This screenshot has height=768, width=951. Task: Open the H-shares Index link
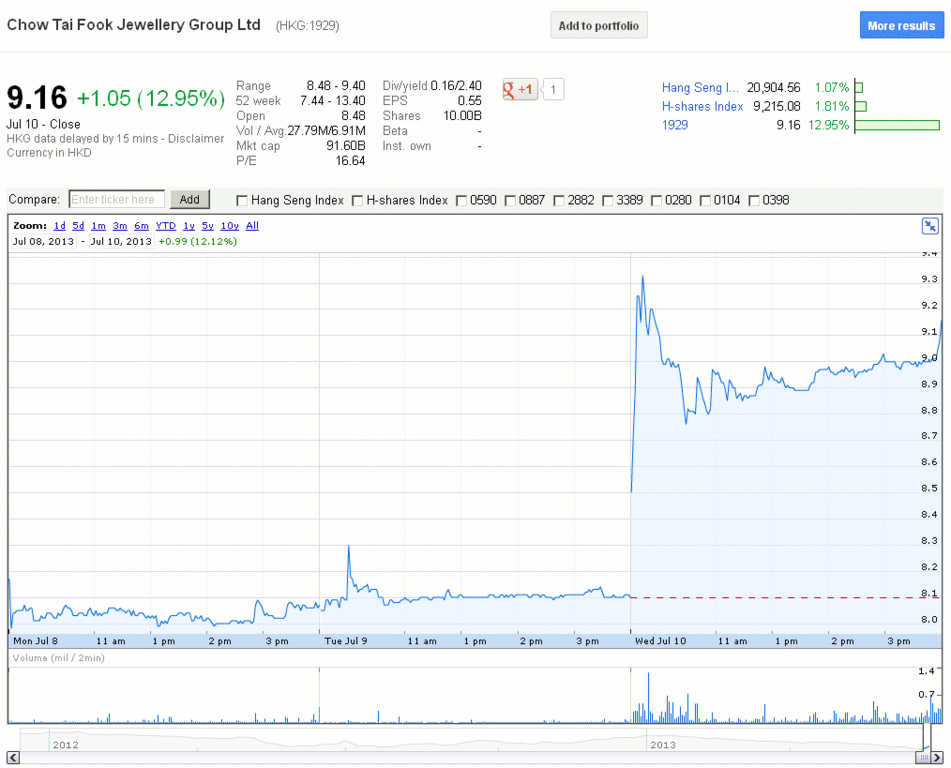[x=702, y=107]
